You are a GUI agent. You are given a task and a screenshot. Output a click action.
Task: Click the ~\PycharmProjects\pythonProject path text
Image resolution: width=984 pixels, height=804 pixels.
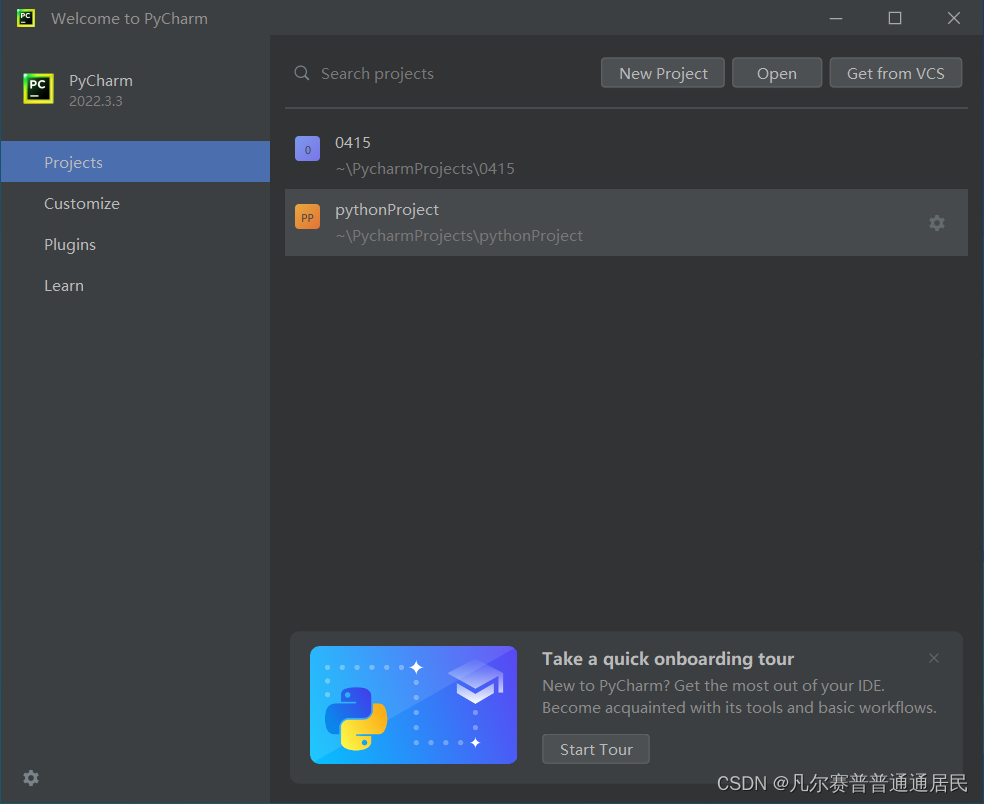coord(459,236)
